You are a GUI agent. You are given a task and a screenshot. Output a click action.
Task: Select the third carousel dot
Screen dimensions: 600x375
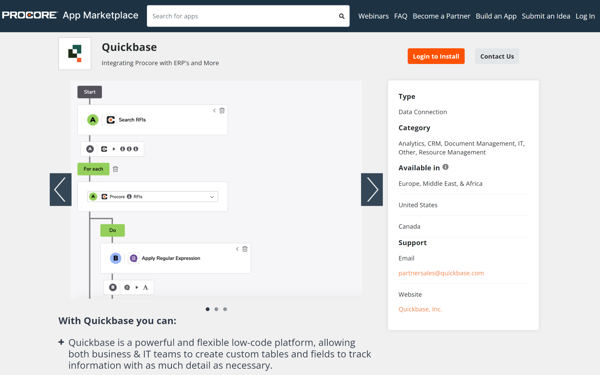[x=225, y=309]
